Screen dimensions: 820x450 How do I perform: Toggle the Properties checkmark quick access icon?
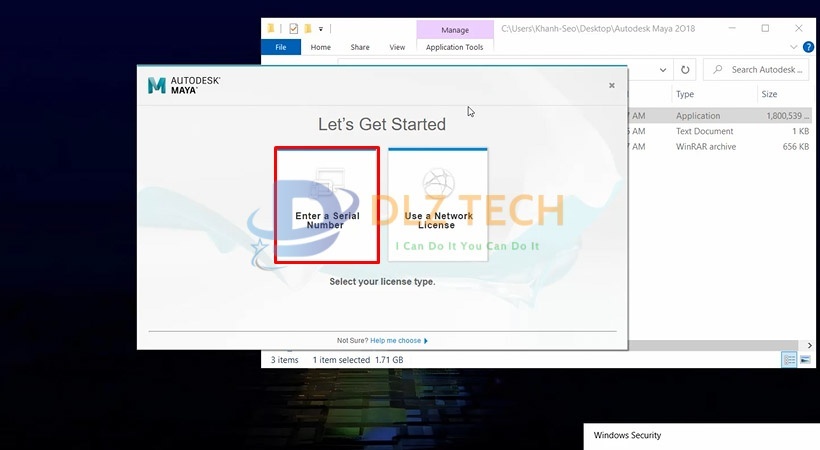pyautogui.click(x=293, y=29)
